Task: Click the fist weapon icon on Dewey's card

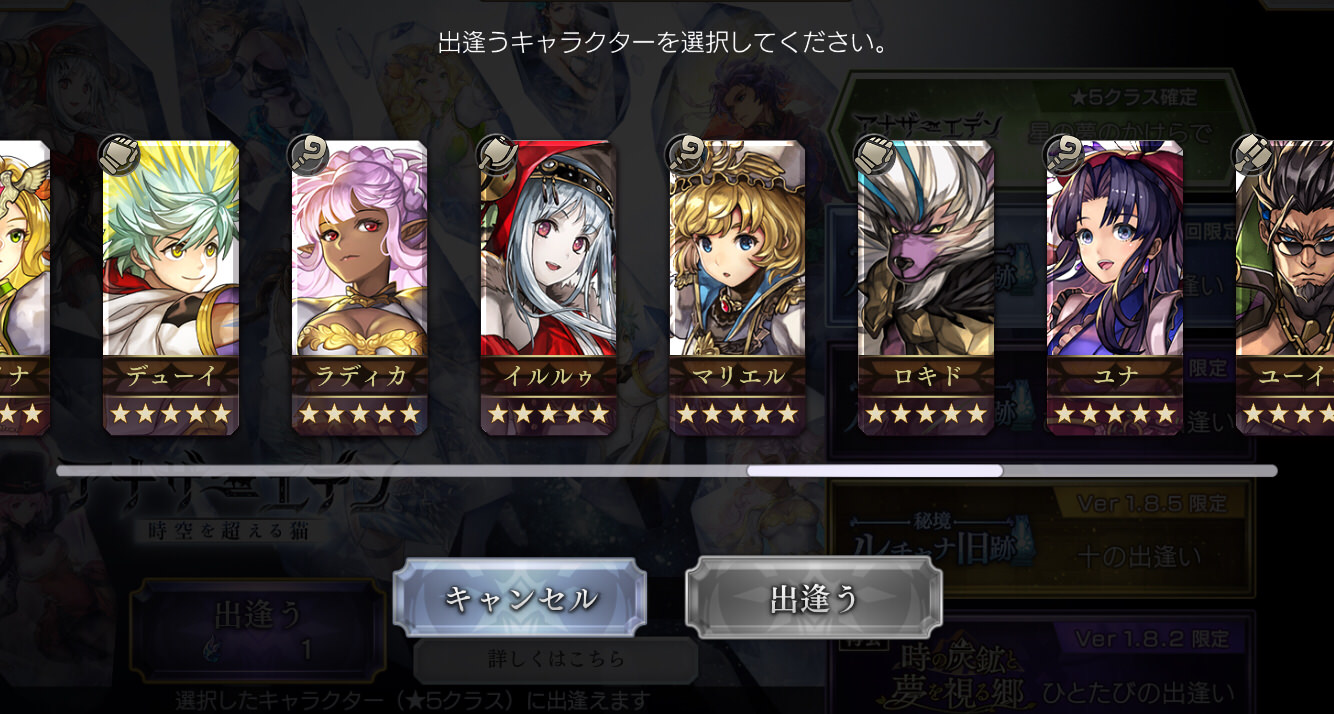Action: tap(119, 154)
